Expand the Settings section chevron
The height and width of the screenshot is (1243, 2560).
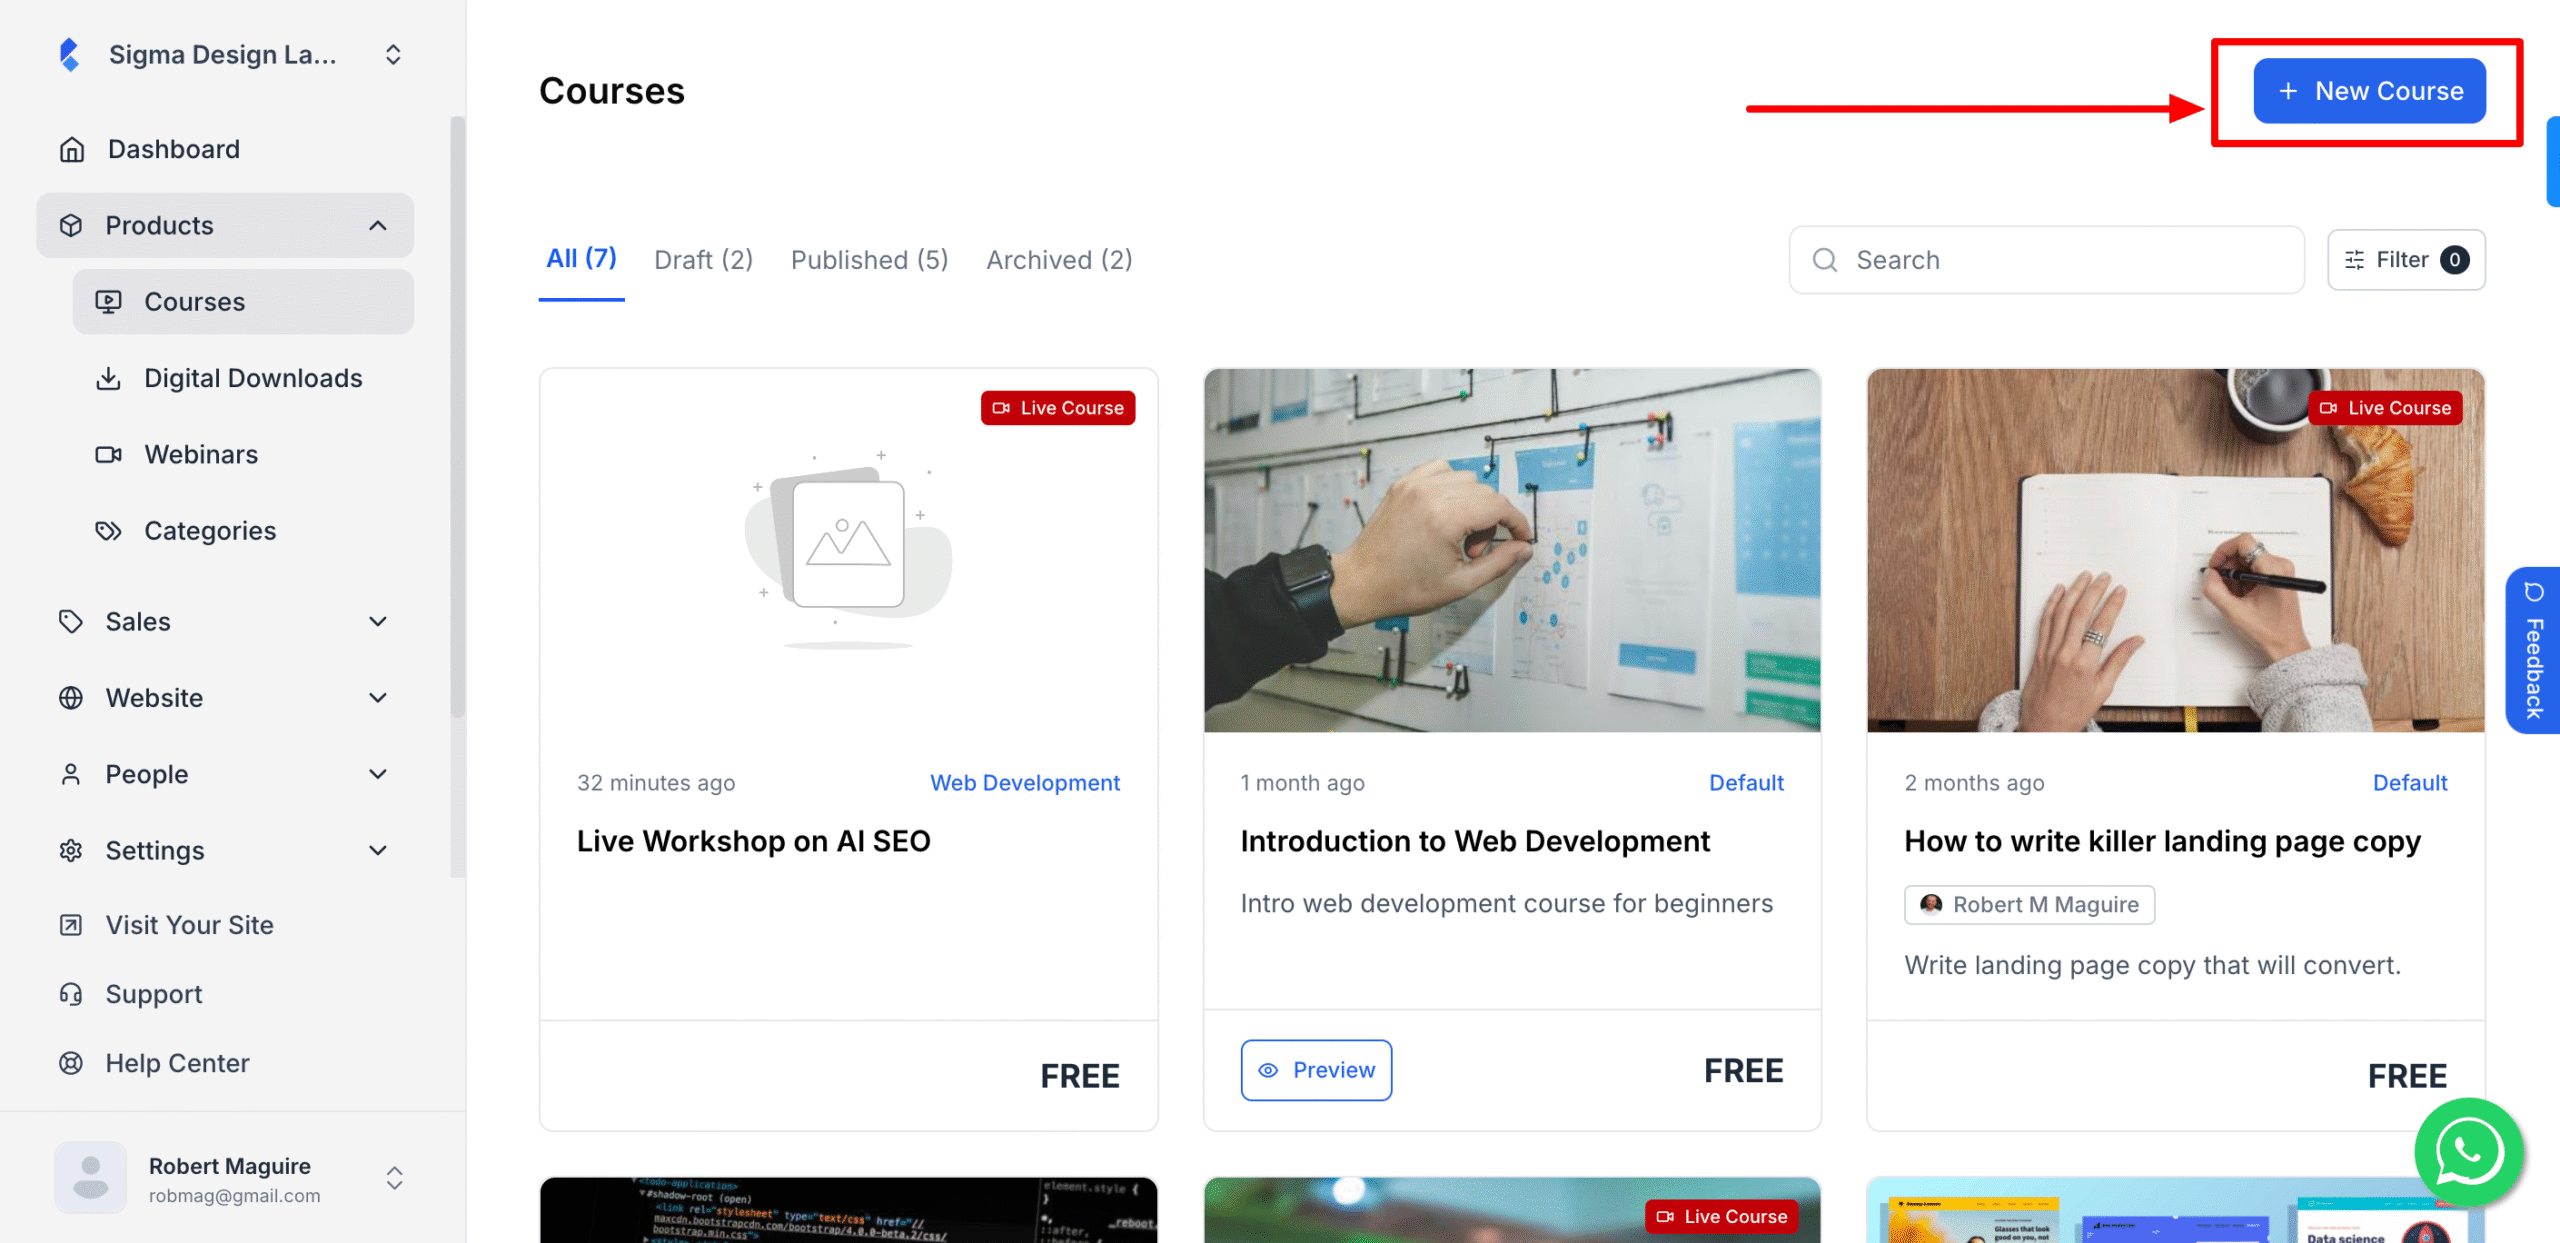pos(378,850)
